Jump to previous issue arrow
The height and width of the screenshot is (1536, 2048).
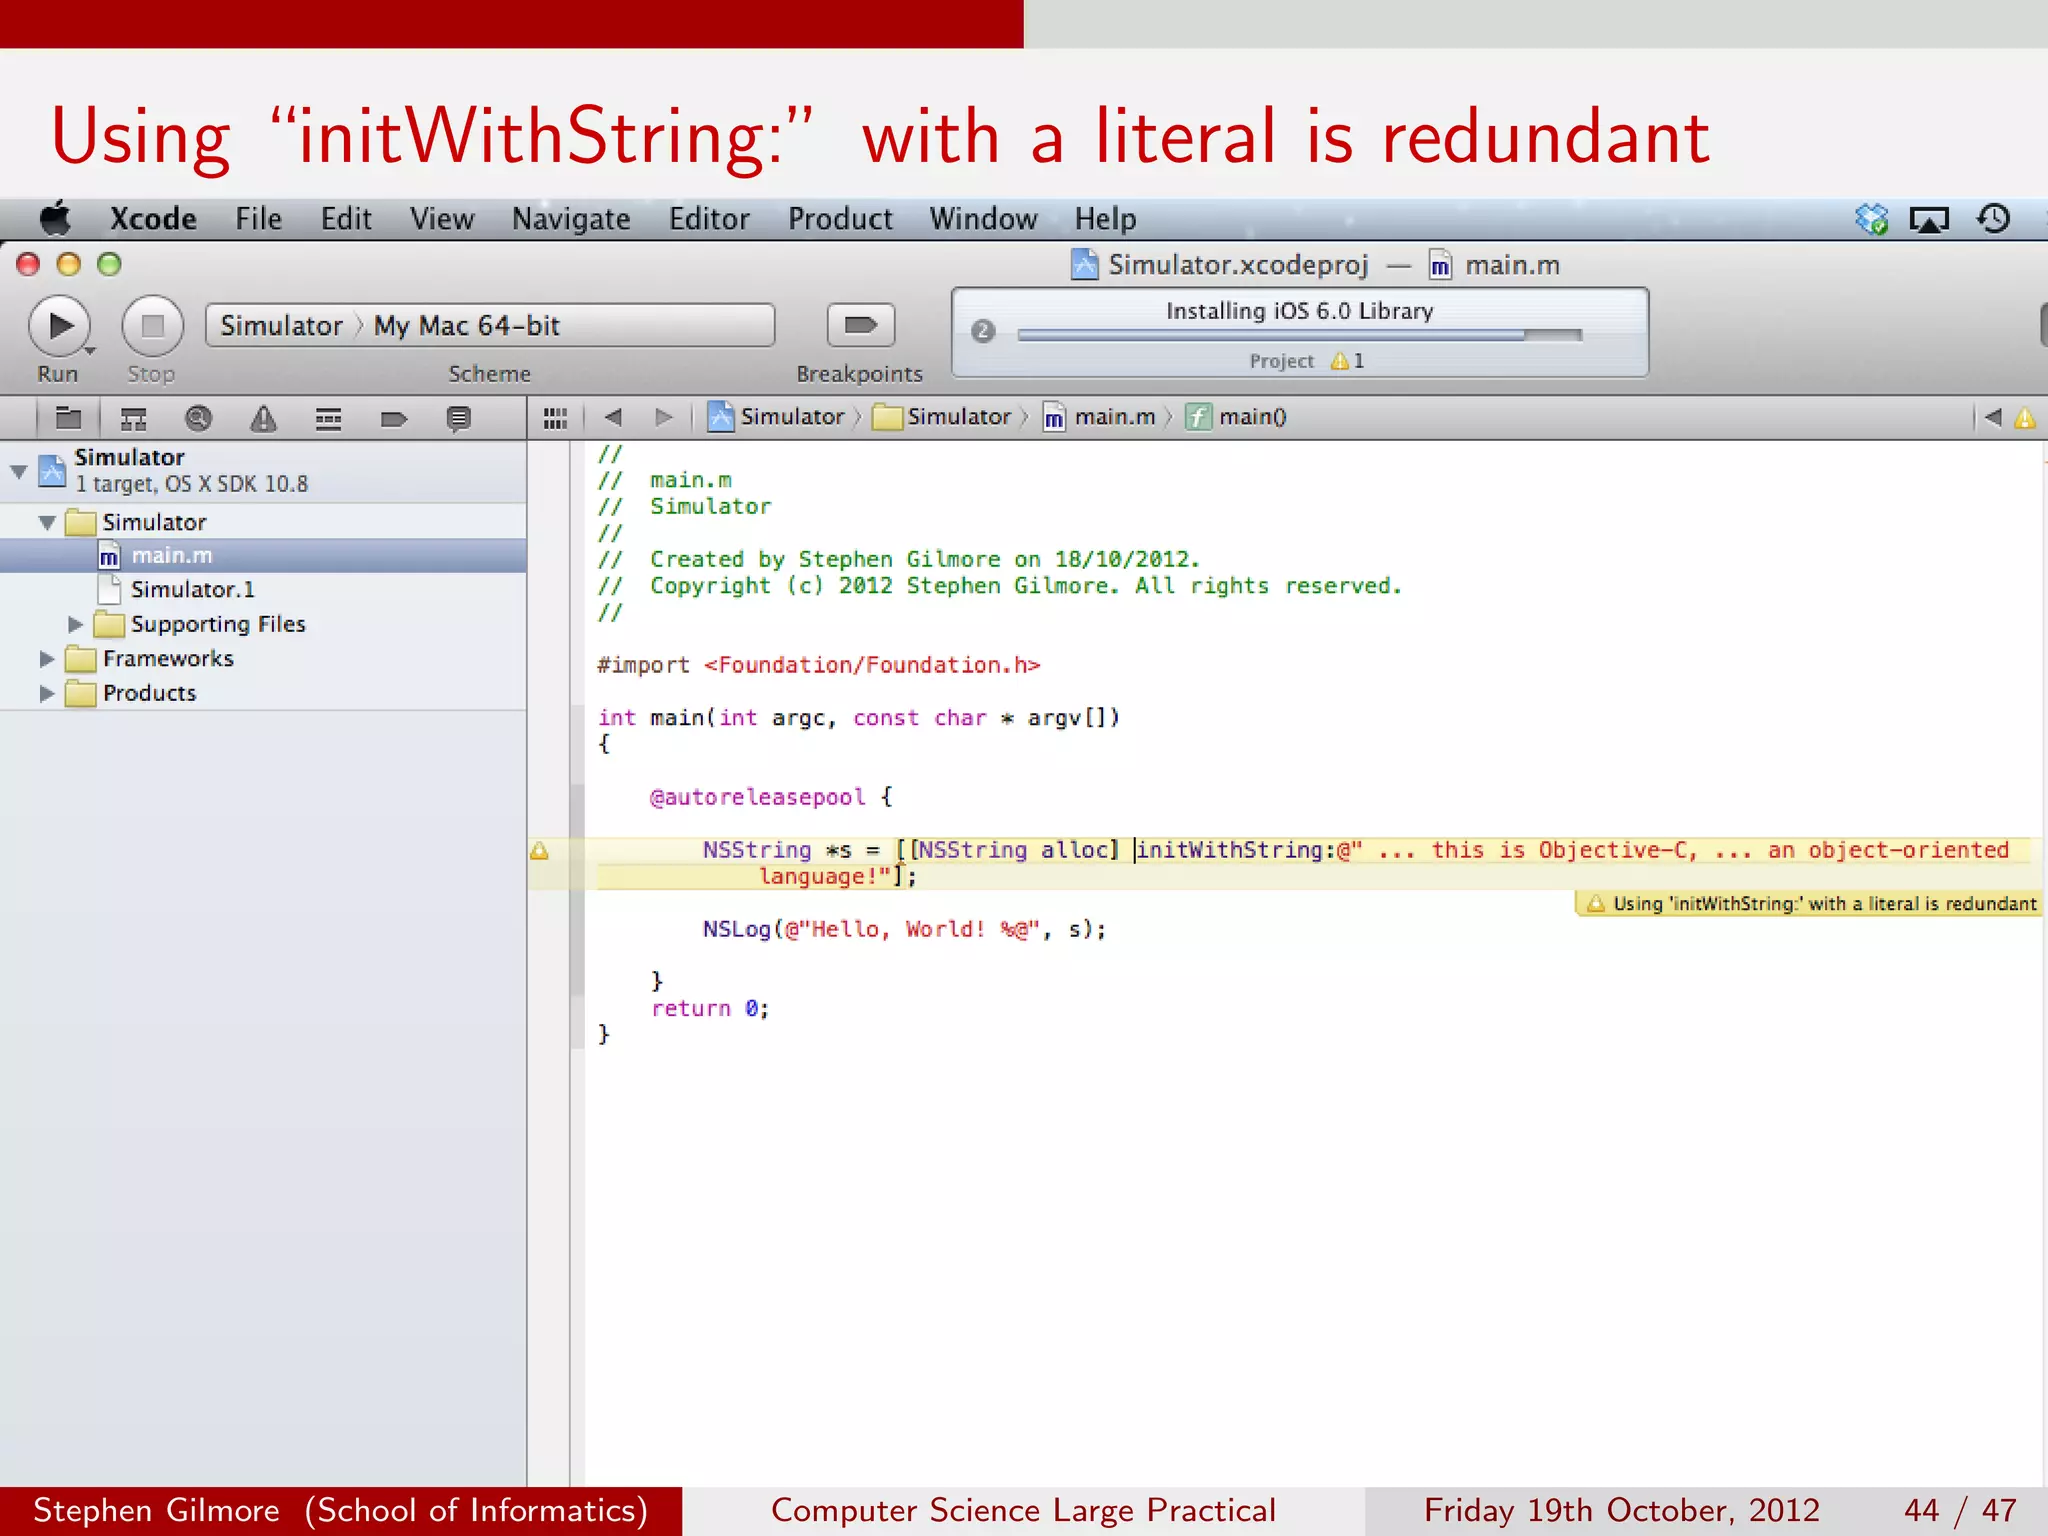pos(1993,417)
